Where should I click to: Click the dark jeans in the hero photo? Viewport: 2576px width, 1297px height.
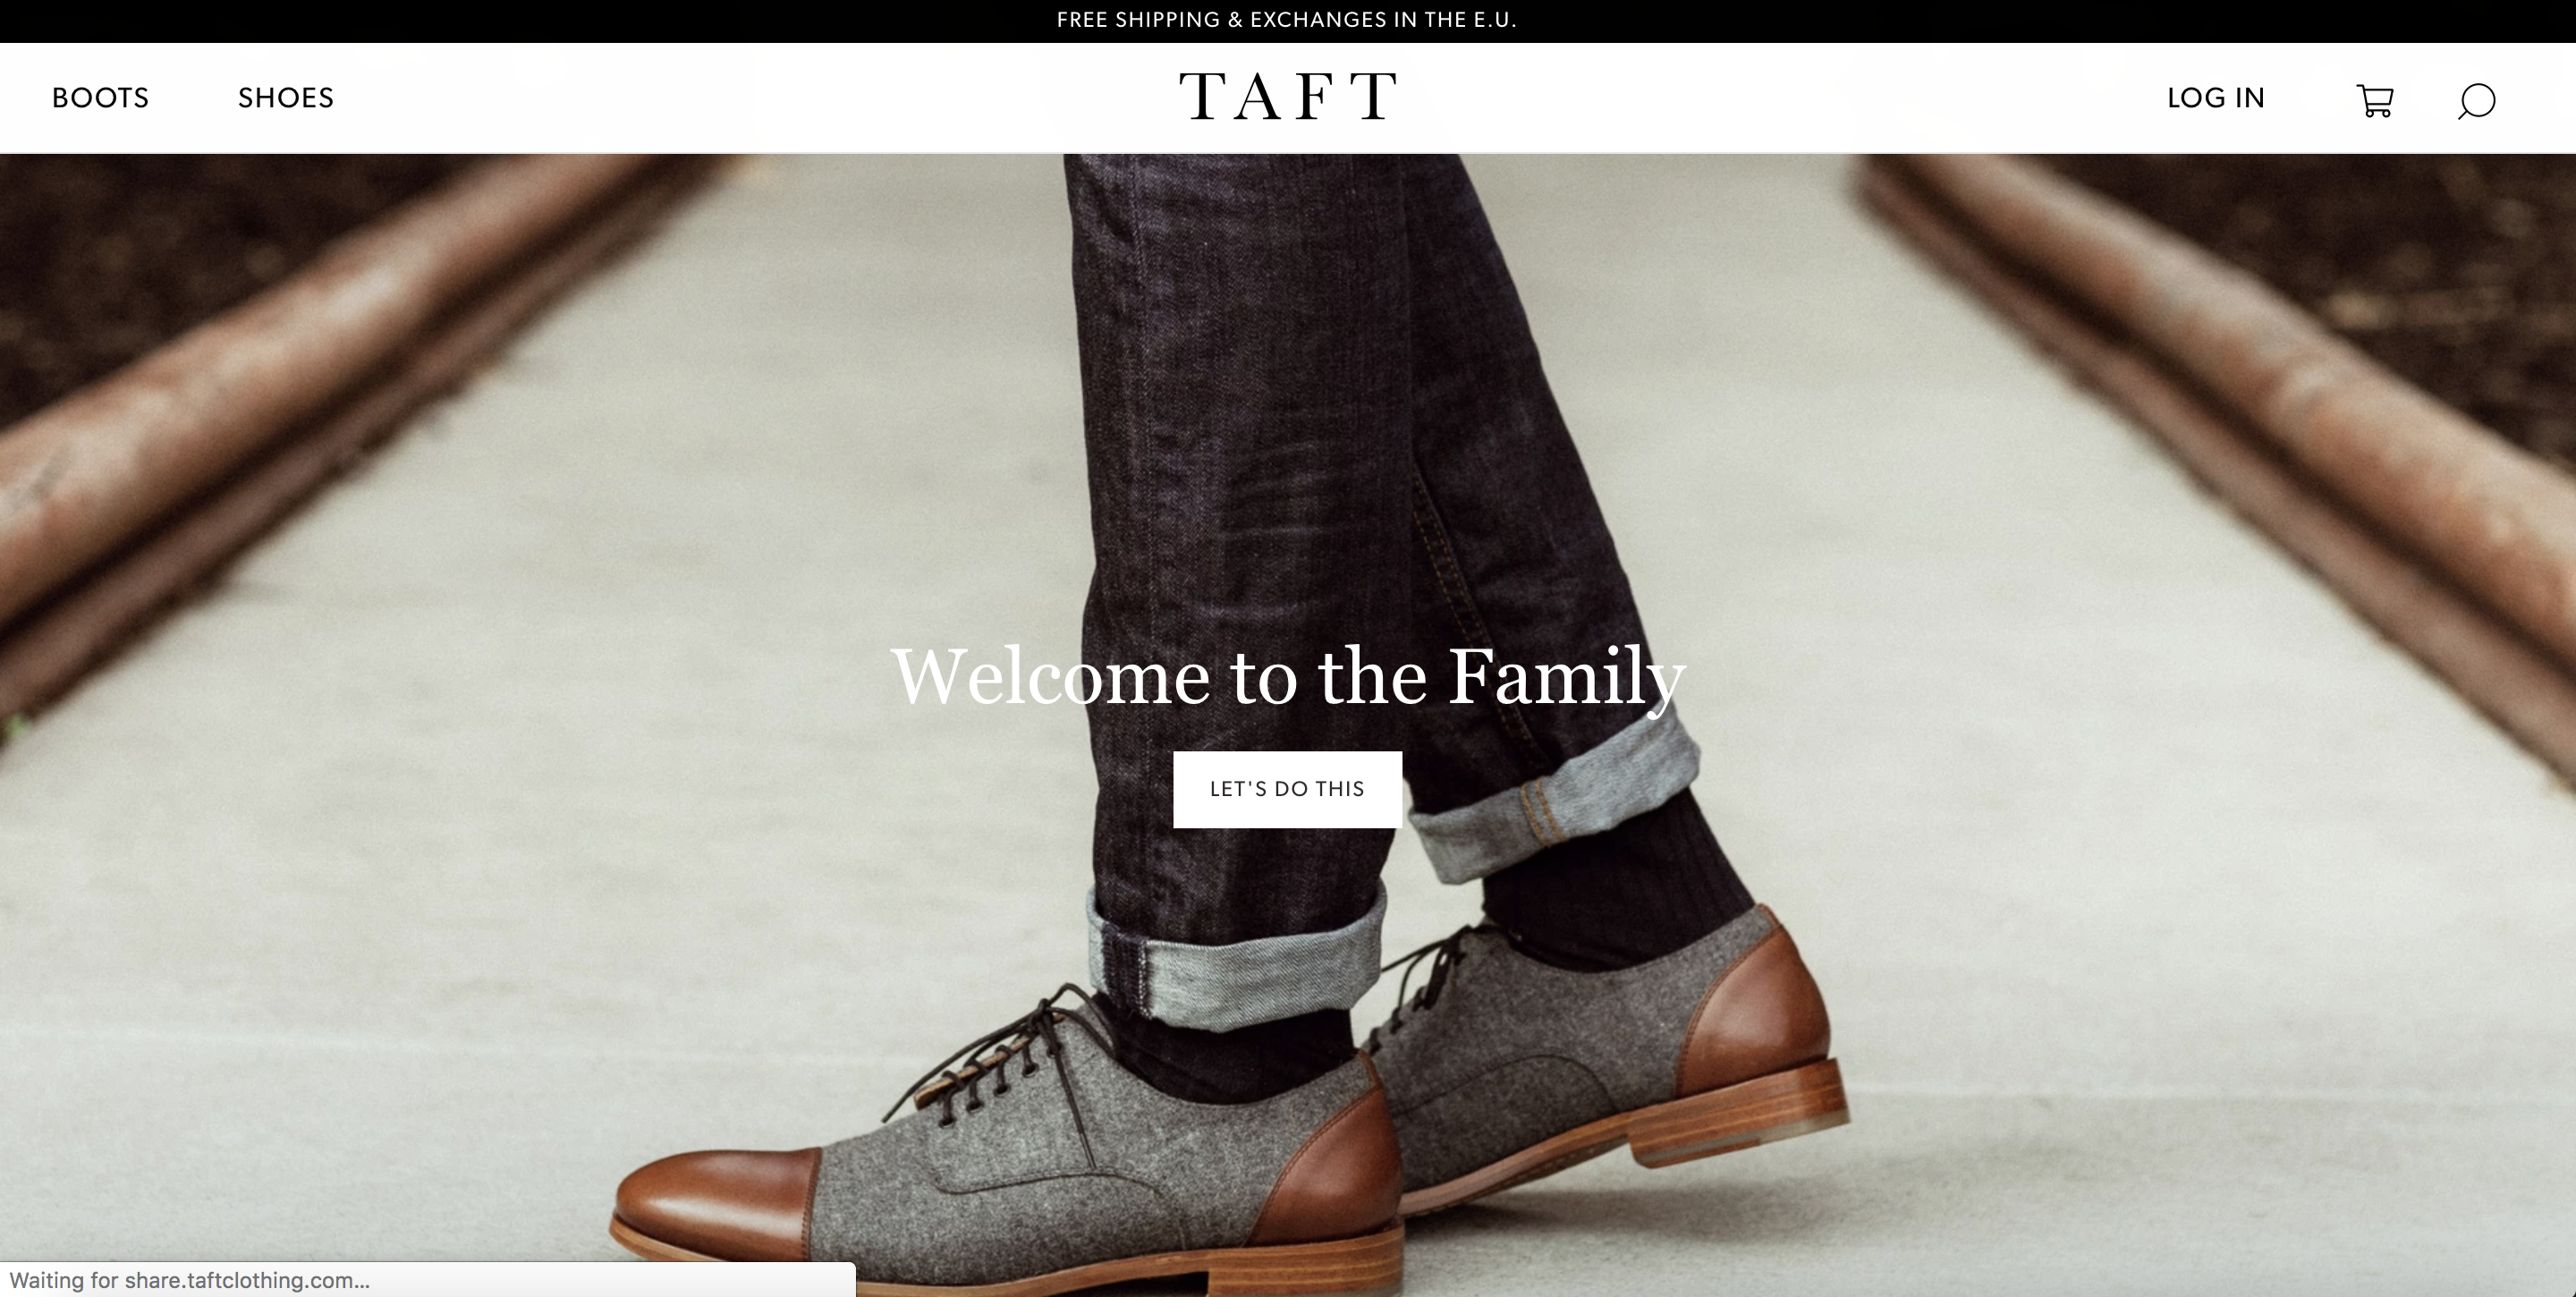[1330, 450]
